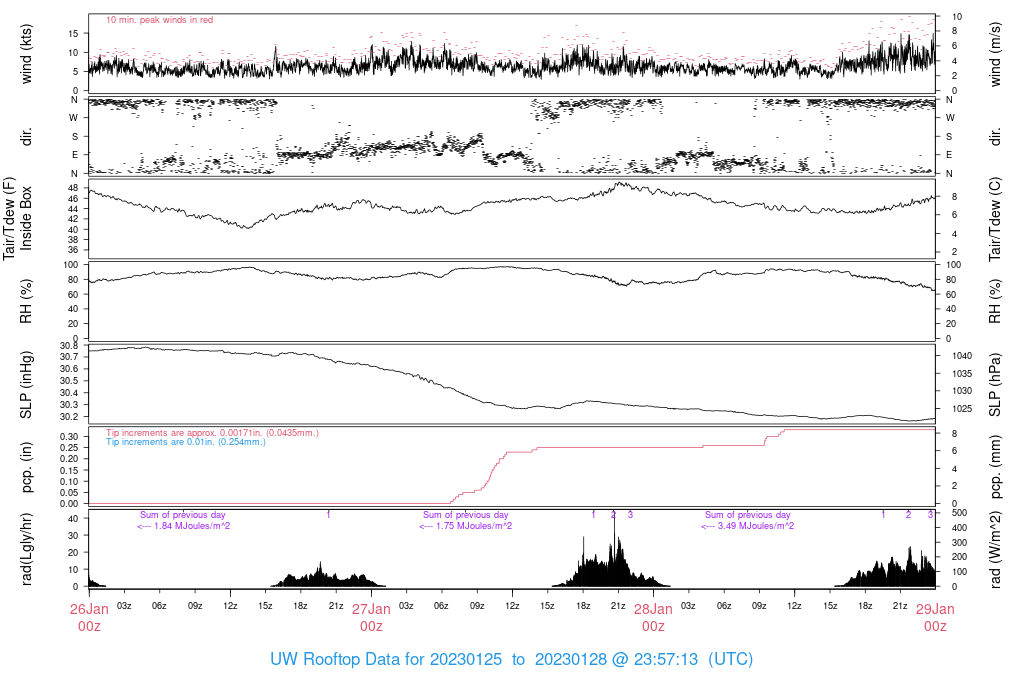
Task: Click the blue tip increments 0.01in. note
Action: pos(186,442)
